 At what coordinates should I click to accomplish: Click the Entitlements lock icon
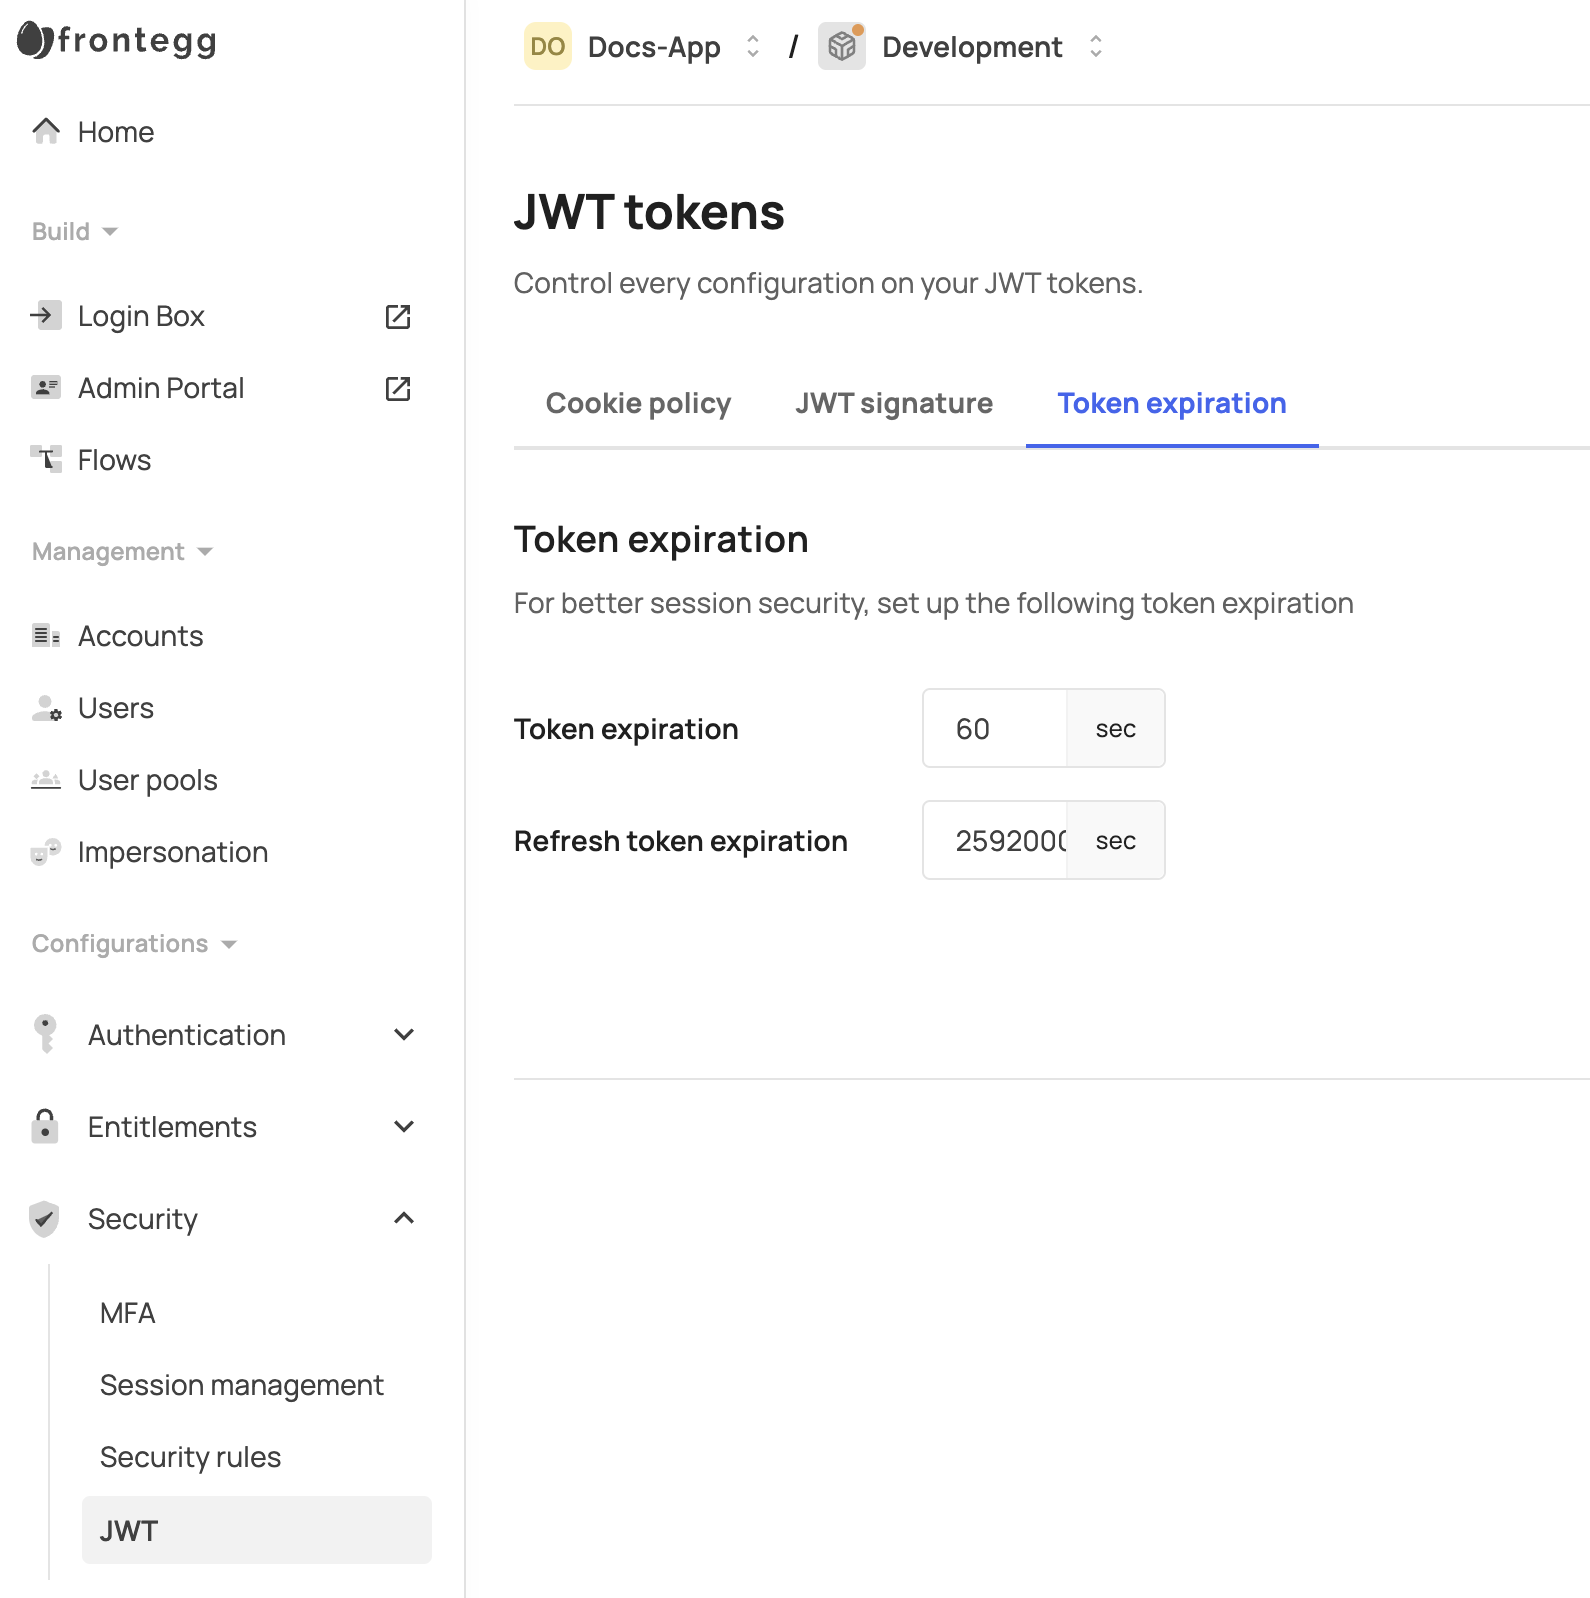click(x=45, y=1126)
